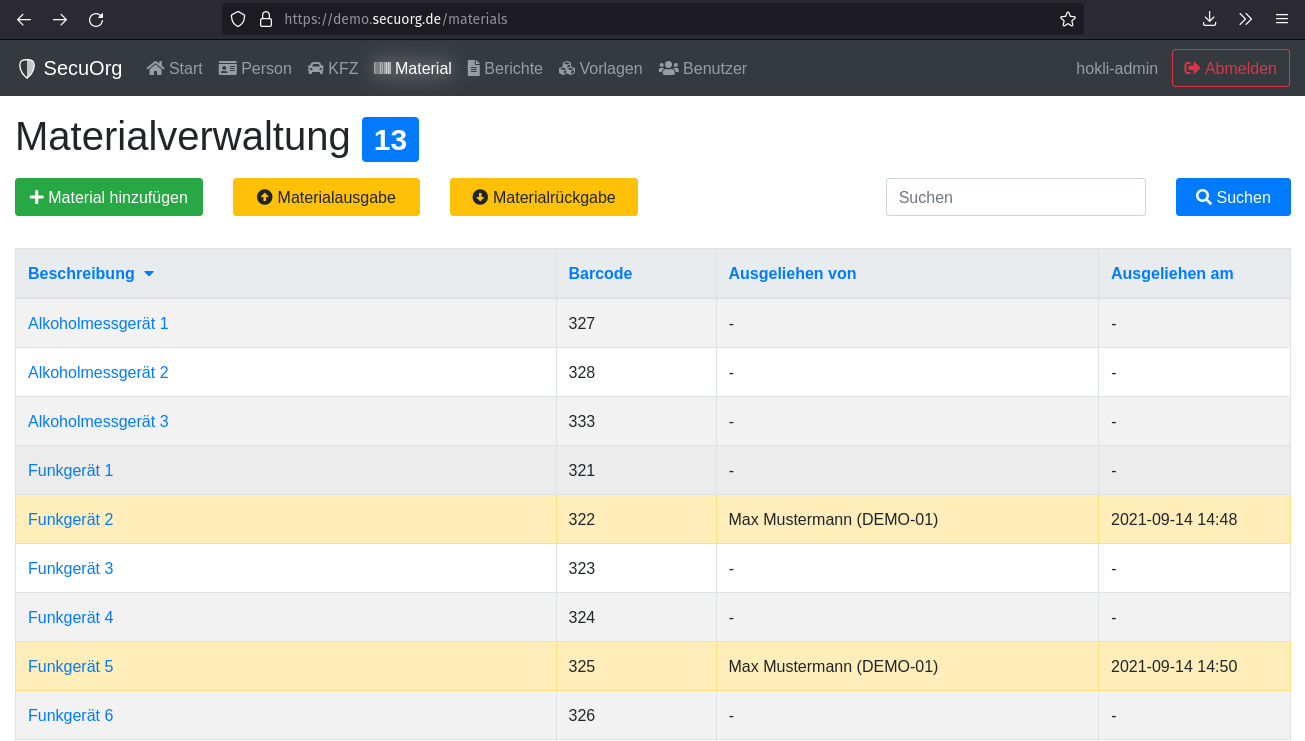Open the Start menu item
1305x741 pixels.
[174, 68]
